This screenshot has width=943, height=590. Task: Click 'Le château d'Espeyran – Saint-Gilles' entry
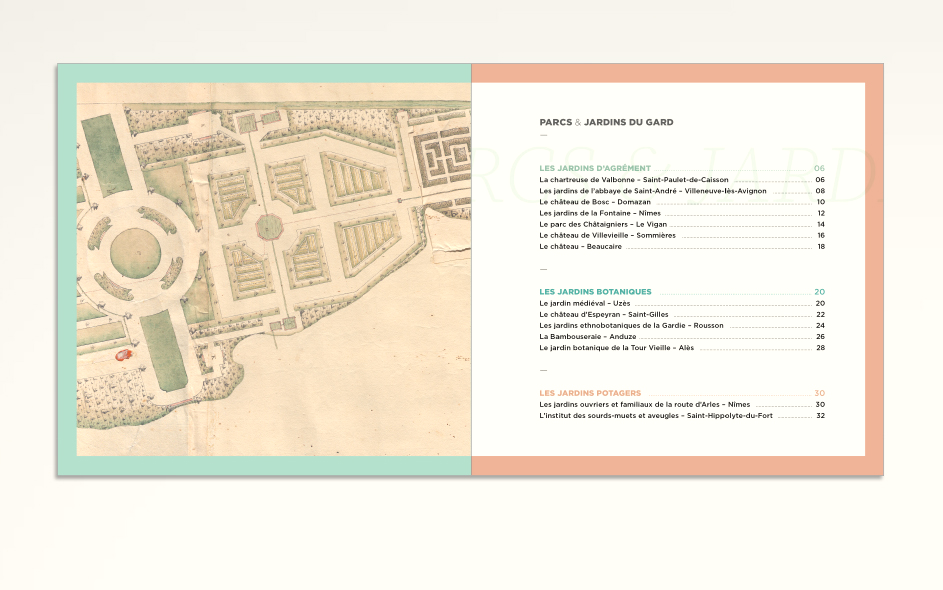603,315
